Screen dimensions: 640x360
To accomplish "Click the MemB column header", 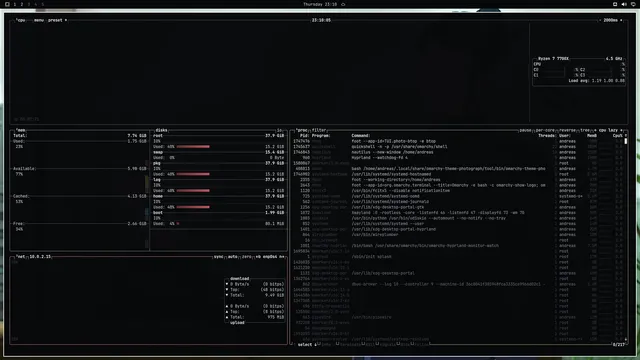I will tap(592, 136).
